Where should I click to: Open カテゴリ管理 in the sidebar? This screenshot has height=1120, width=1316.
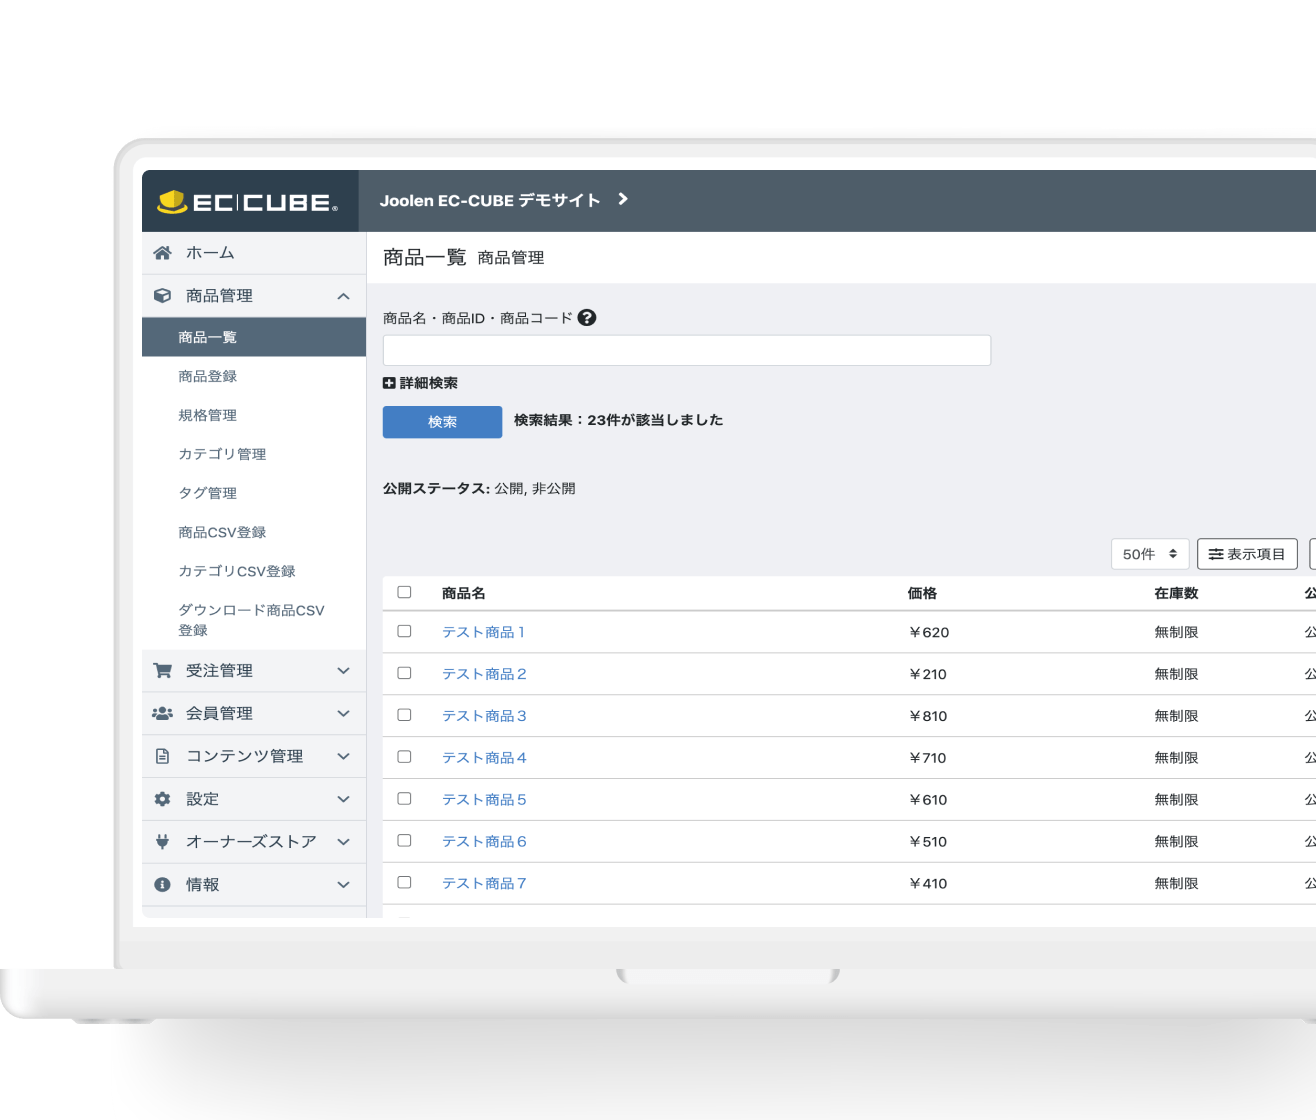222,454
